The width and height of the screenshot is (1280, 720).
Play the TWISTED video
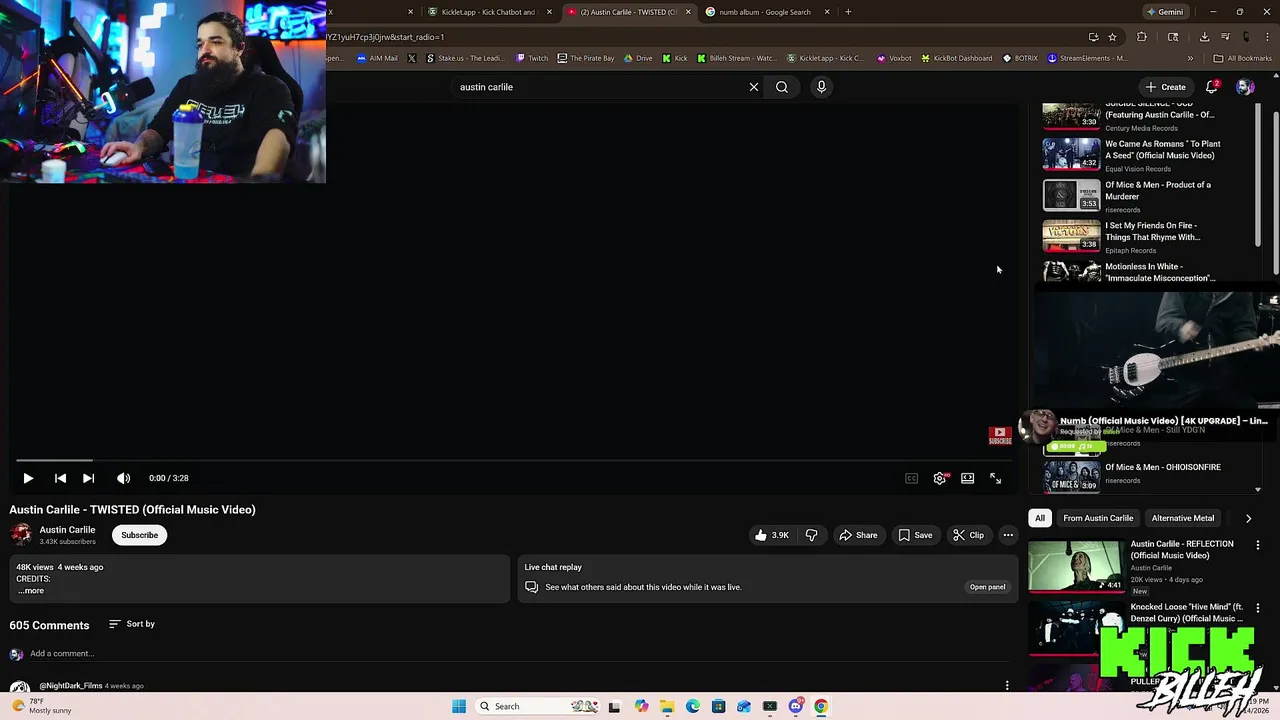[x=28, y=478]
